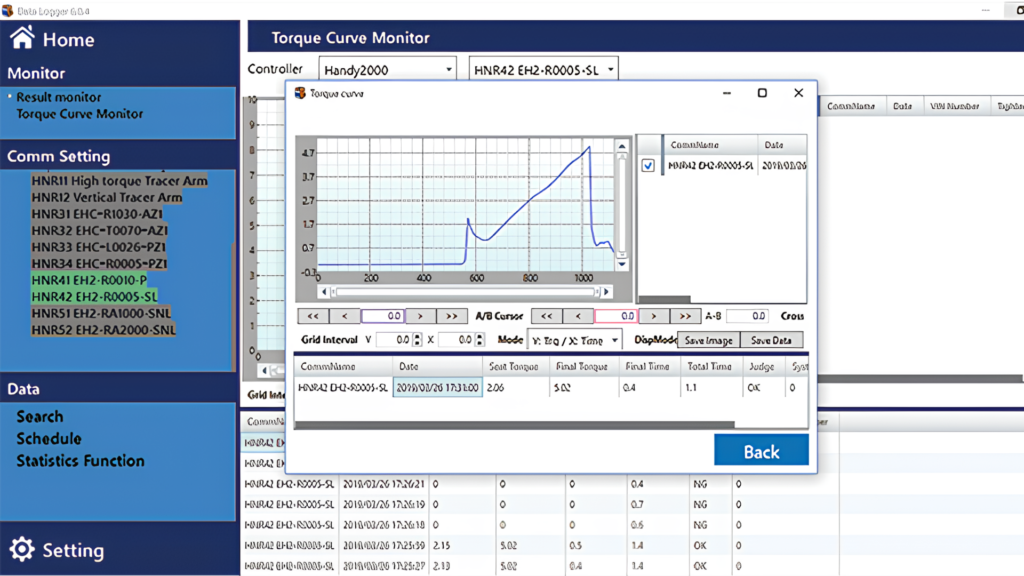Step A cursor forward with > arrow
Screen dimensions: 1024x576
click(x=420, y=316)
